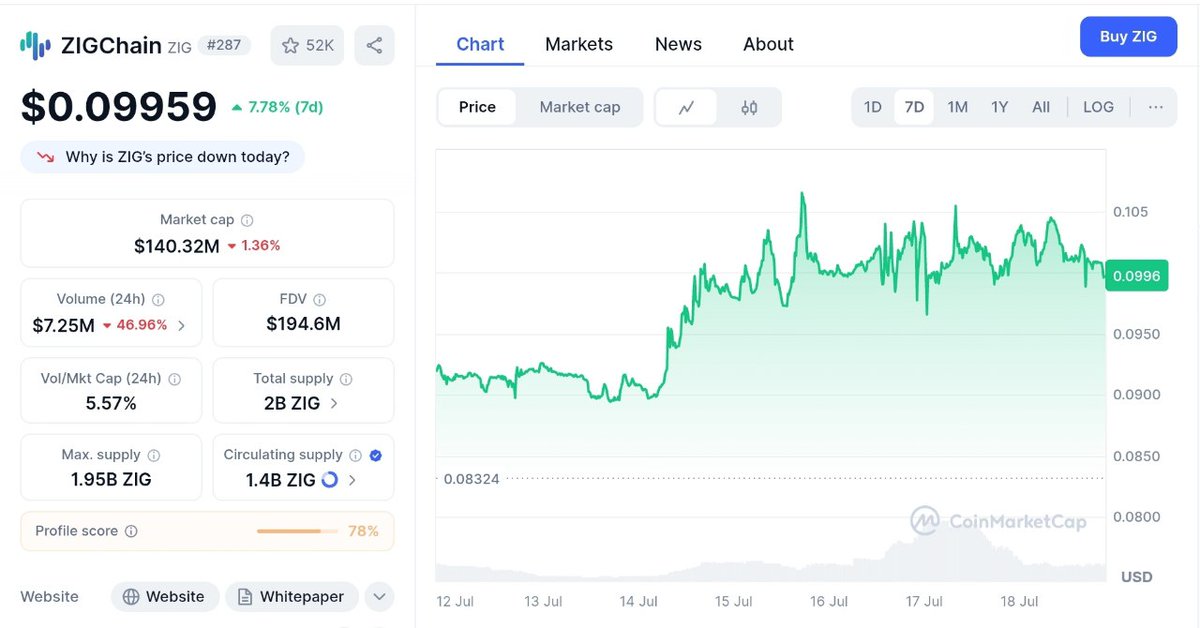
Task: Click the 0.0996 current price label
Action: [1135, 276]
